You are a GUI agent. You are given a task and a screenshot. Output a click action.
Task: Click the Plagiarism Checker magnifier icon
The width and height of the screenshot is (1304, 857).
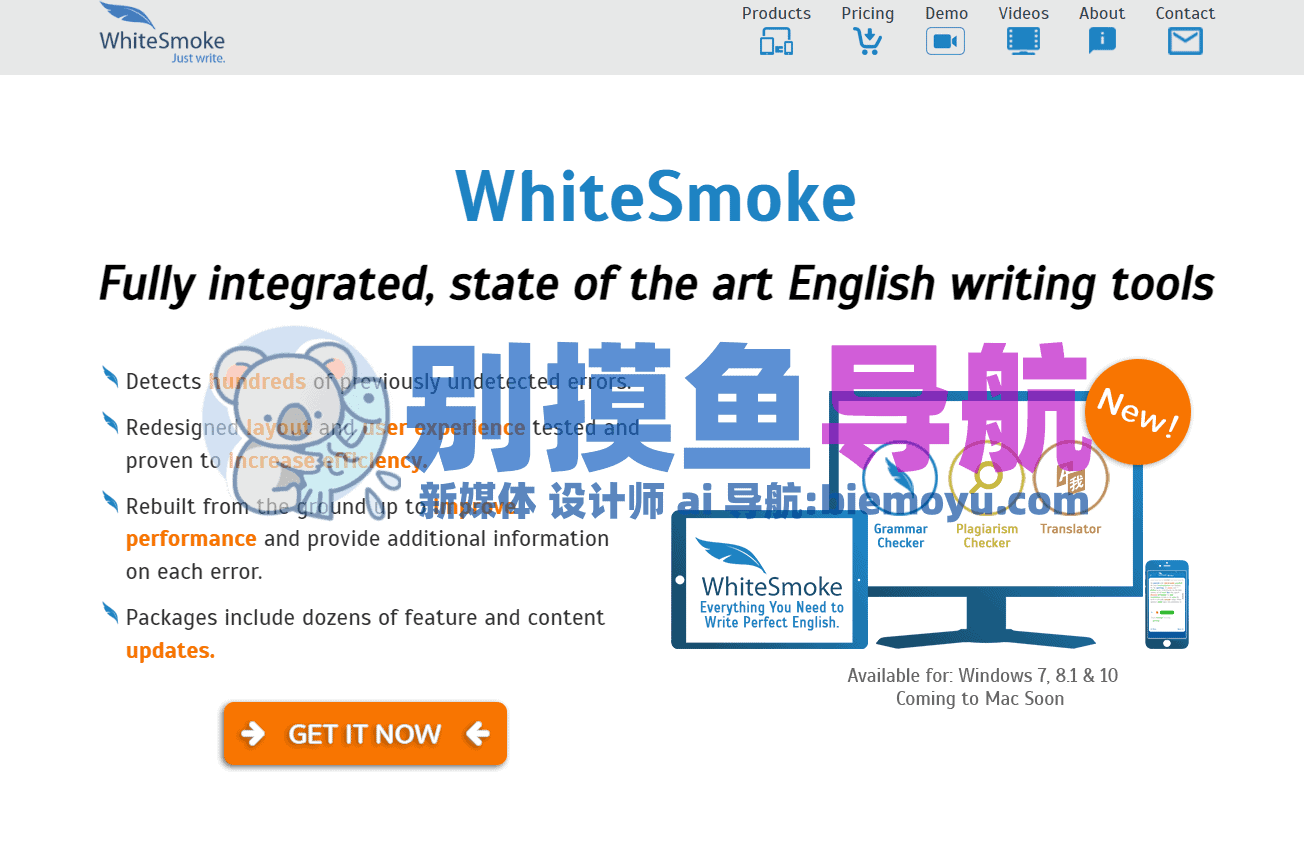pyautogui.click(x=986, y=478)
